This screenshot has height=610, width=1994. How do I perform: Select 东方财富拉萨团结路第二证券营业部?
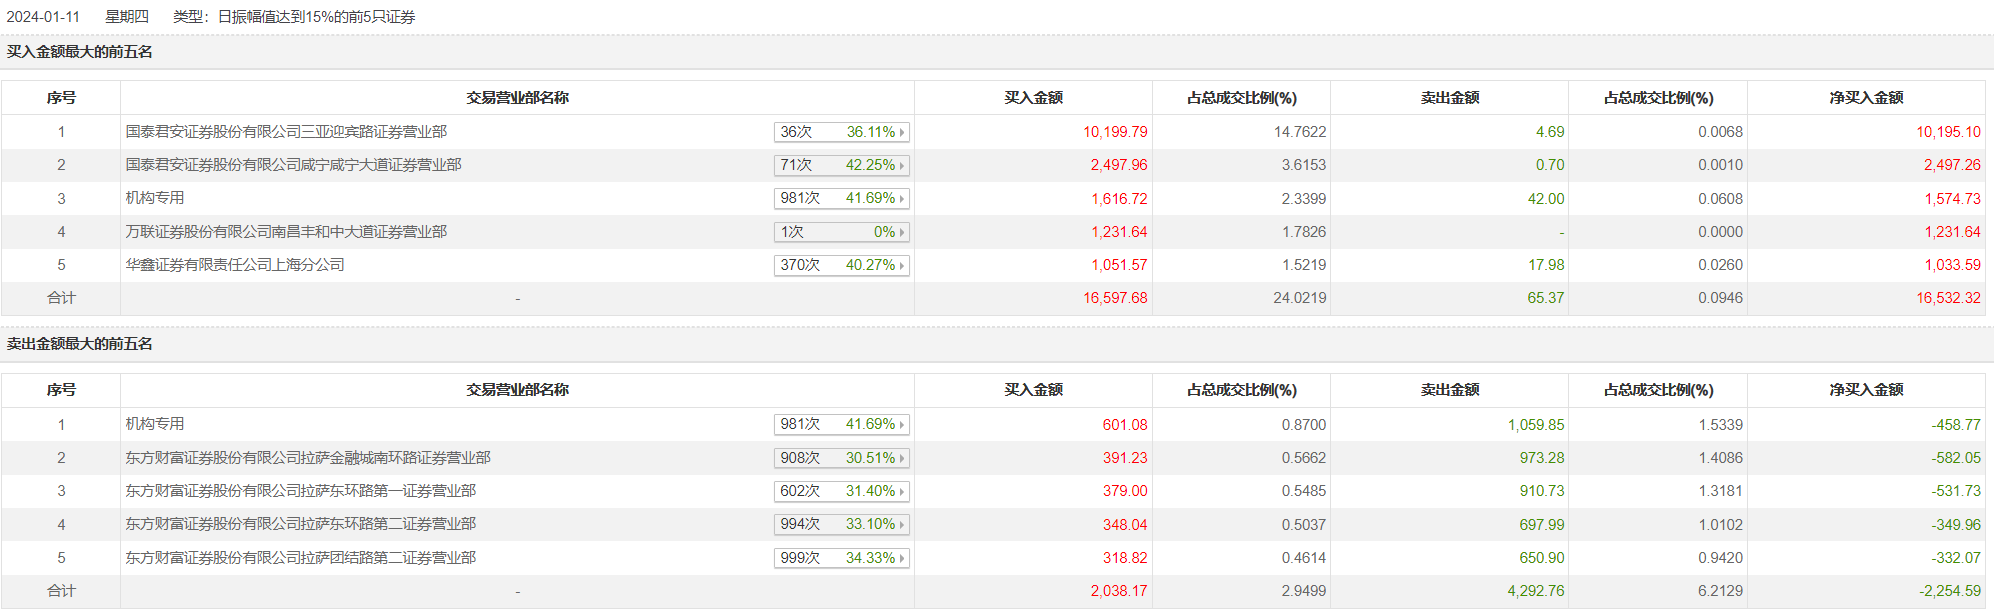(x=300, y=558)
